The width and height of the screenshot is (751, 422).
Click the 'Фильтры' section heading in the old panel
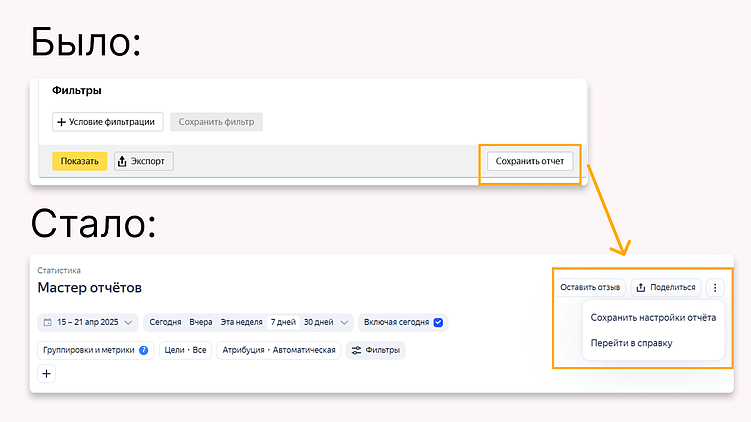point(77,91)
